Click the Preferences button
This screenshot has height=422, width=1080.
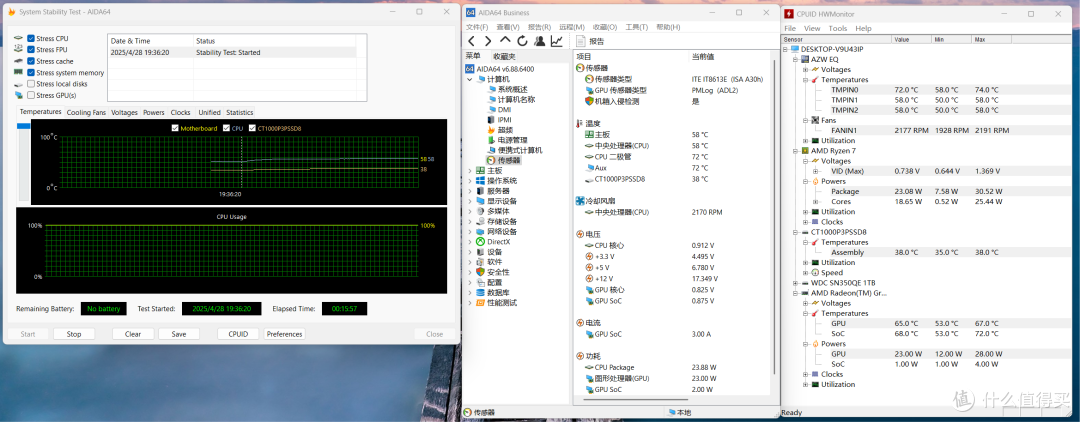[x=284, y=334]
